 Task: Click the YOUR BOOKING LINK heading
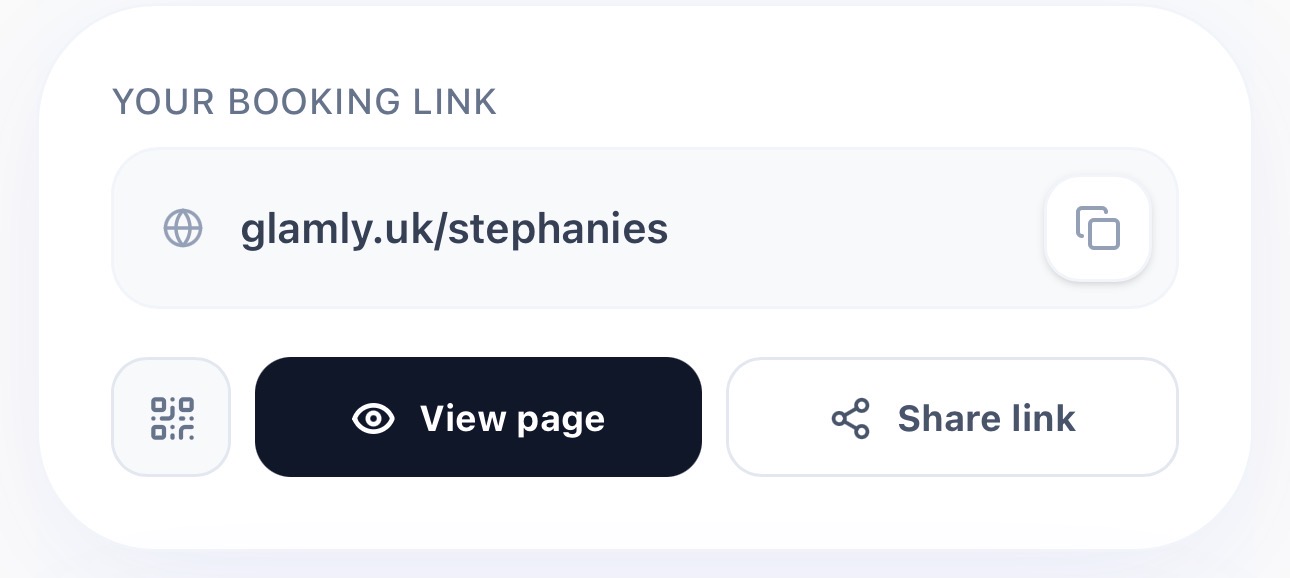[x=304, y=101]
